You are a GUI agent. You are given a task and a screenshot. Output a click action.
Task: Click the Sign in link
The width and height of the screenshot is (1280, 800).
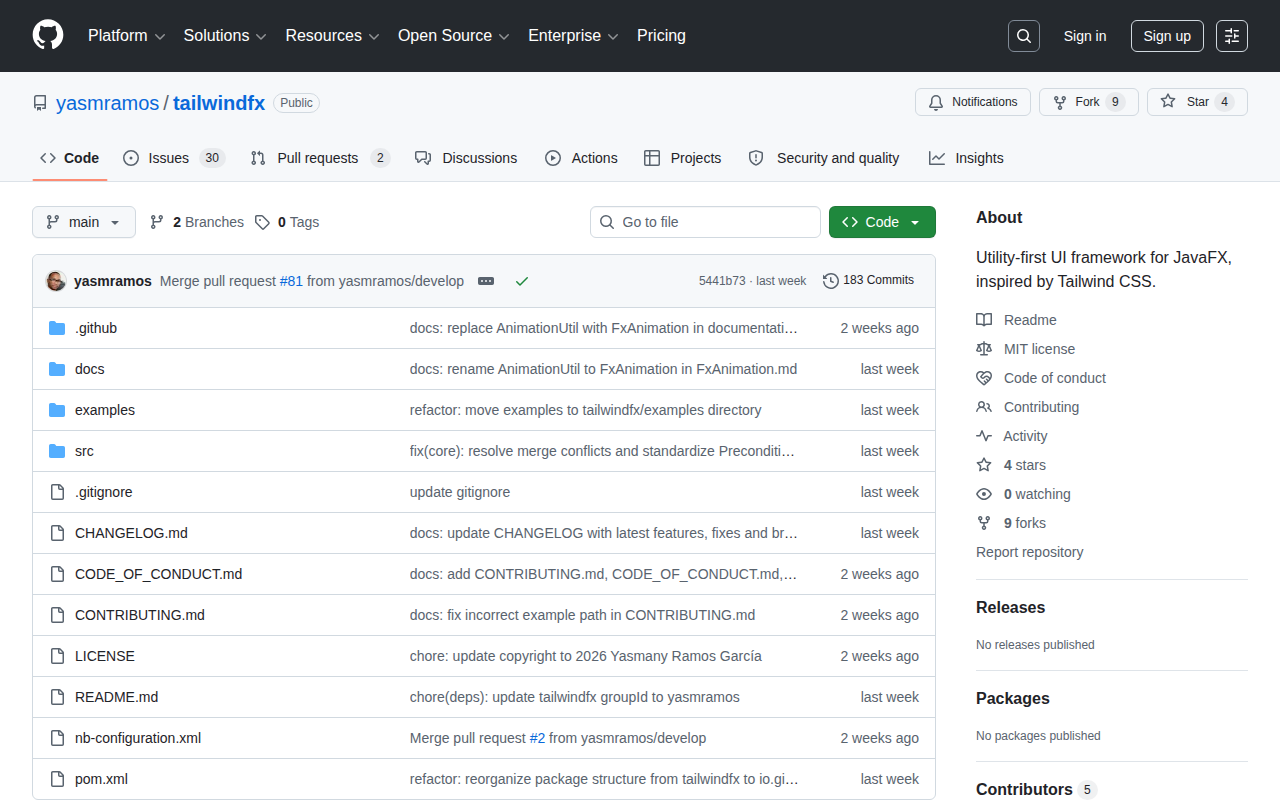pyautogui.click(x=1085, y=36)
